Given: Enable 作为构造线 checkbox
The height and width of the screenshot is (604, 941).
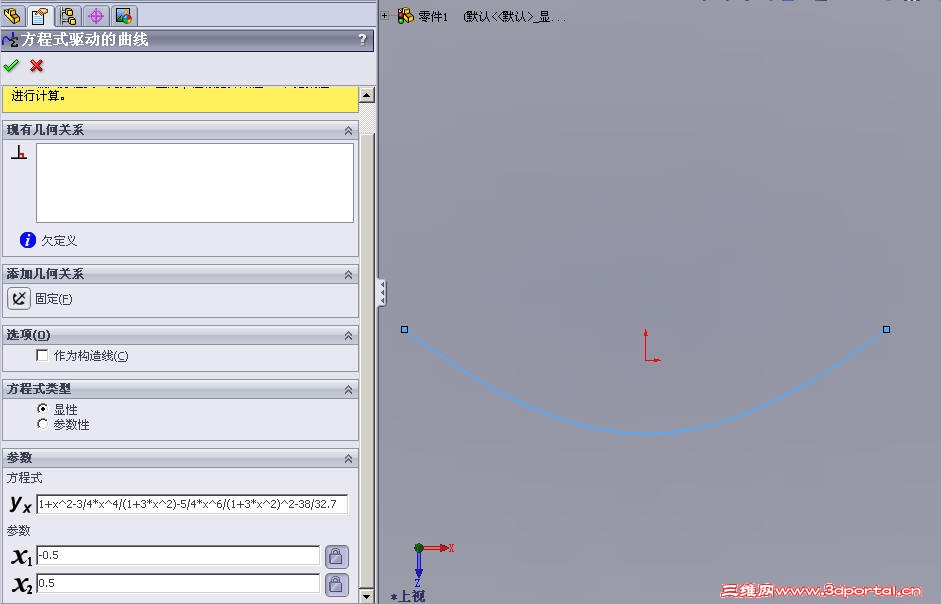Looking at the screenshot, I should pyautogui.click(x=42, y=355).
